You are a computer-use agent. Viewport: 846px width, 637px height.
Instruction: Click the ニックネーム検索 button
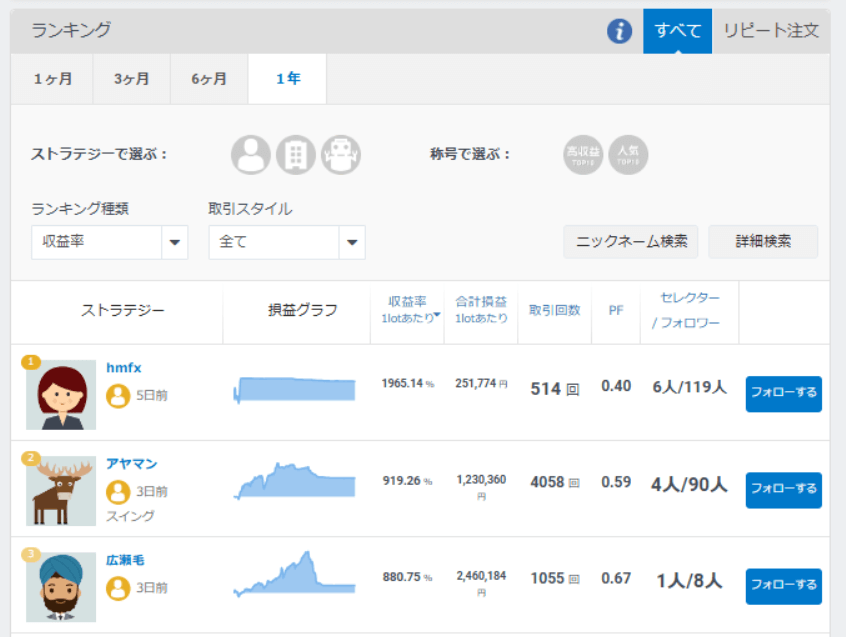[630, 242]
